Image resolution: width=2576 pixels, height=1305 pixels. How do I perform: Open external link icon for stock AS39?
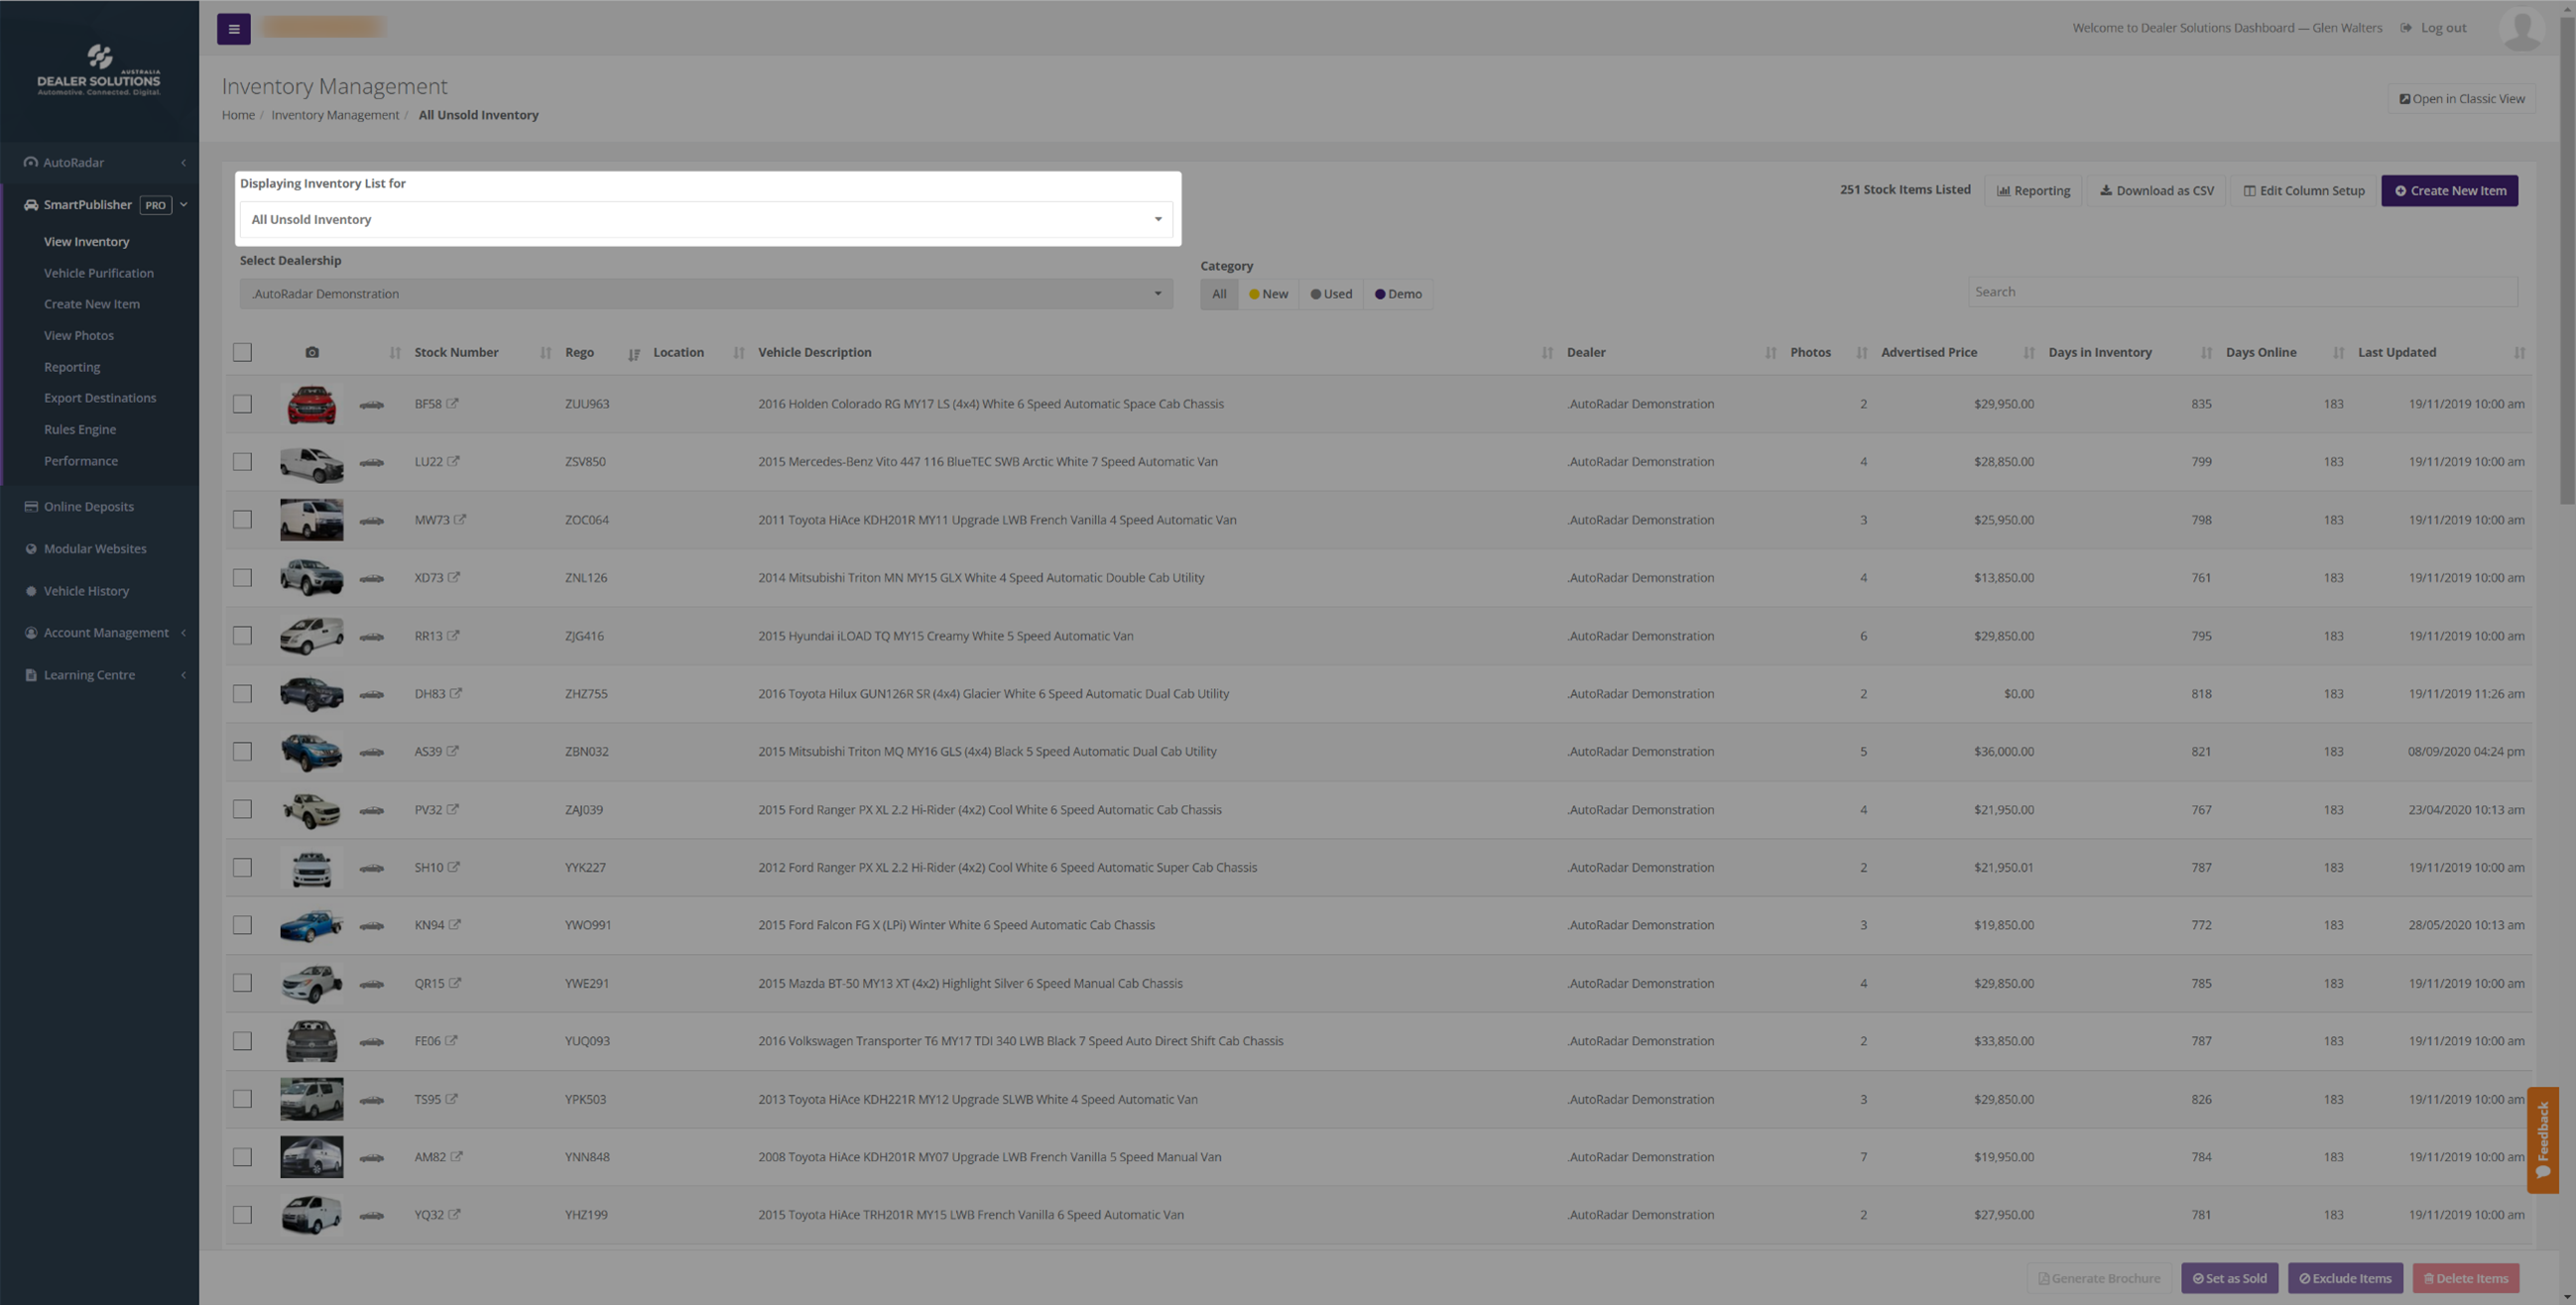tap(452, 751)
